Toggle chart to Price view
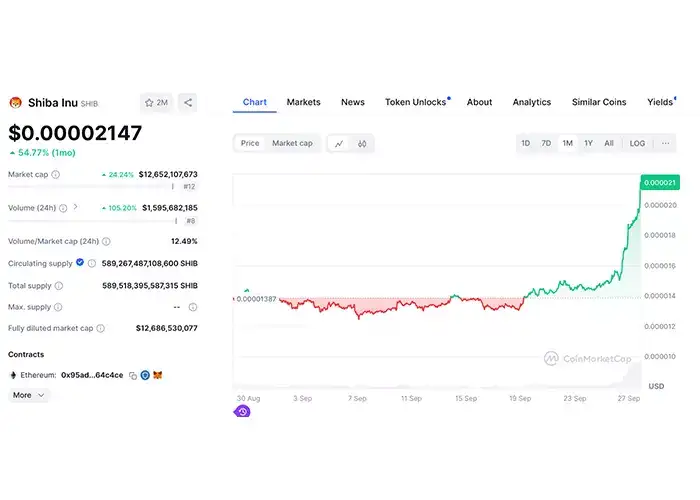The image size is (700, 500). [x=250, y=143]
